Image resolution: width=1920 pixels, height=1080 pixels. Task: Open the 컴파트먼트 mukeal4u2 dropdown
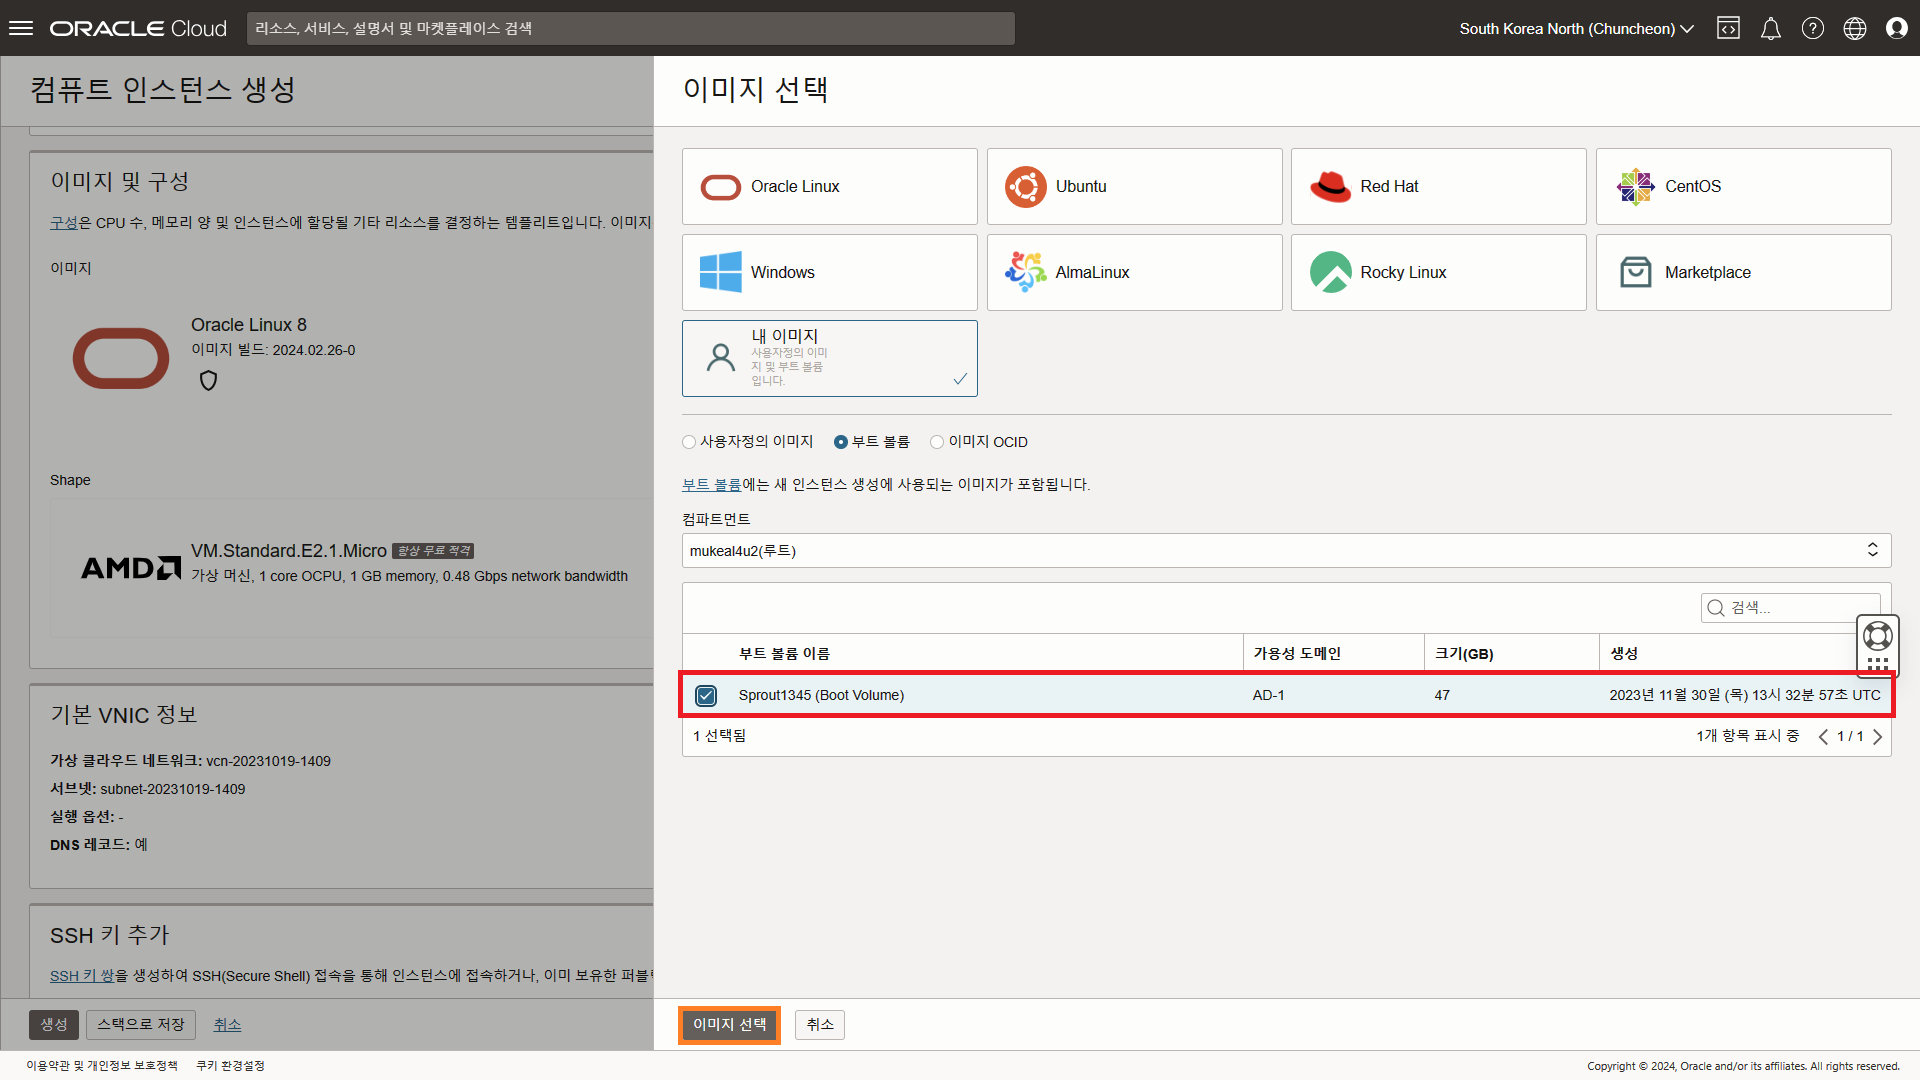pos(1286,550)
